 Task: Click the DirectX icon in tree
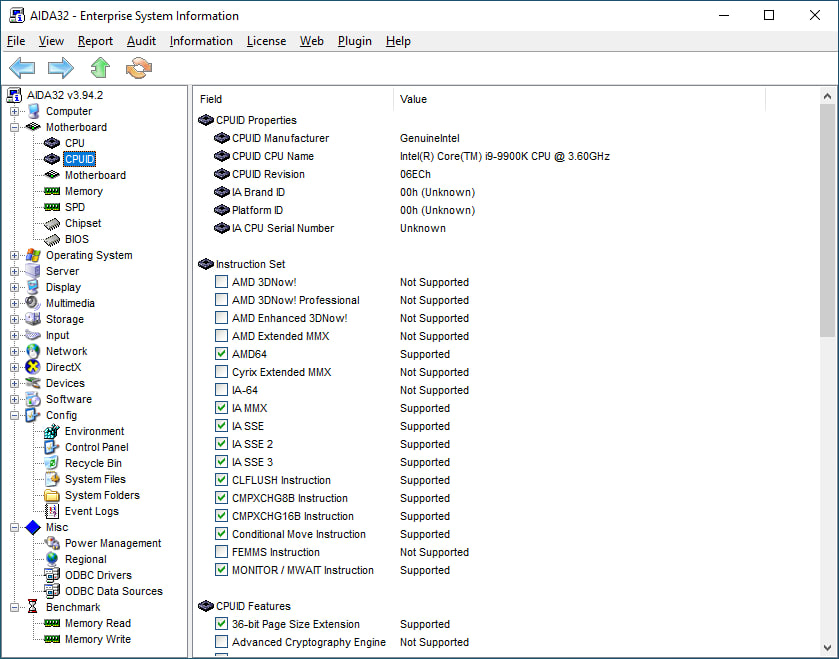coord(33,367)
